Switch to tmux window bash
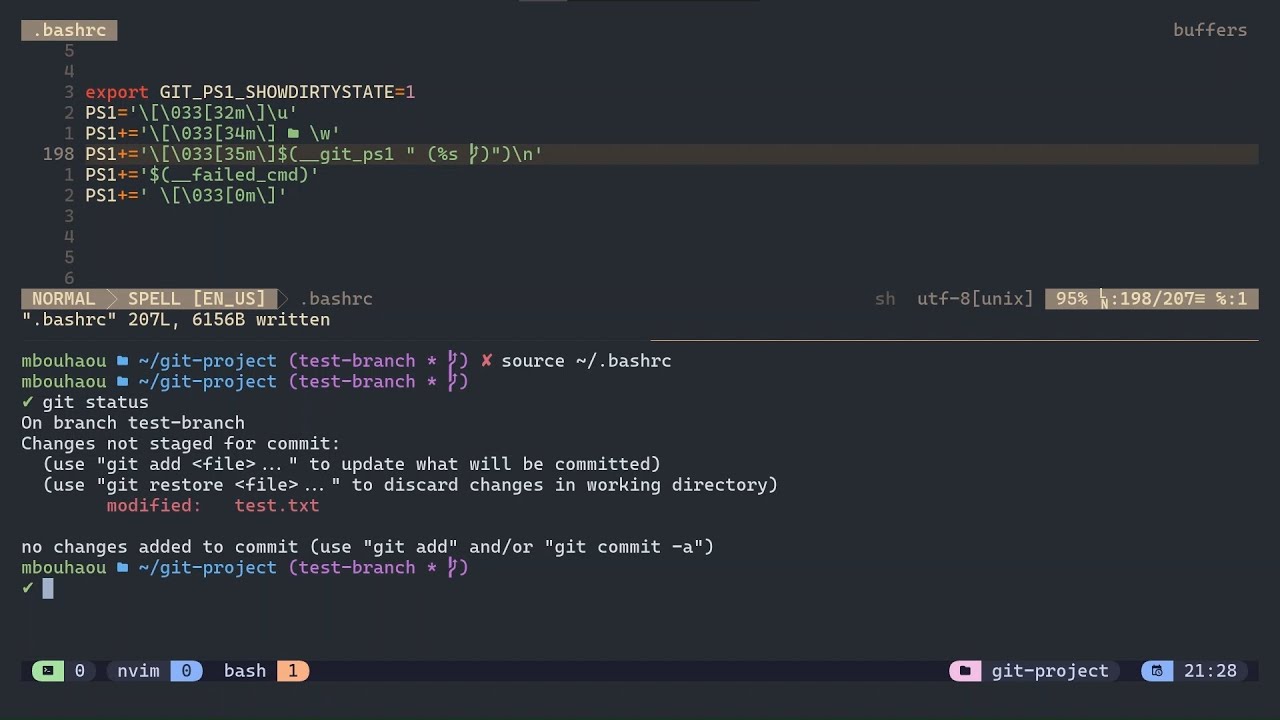 (266, 671)
